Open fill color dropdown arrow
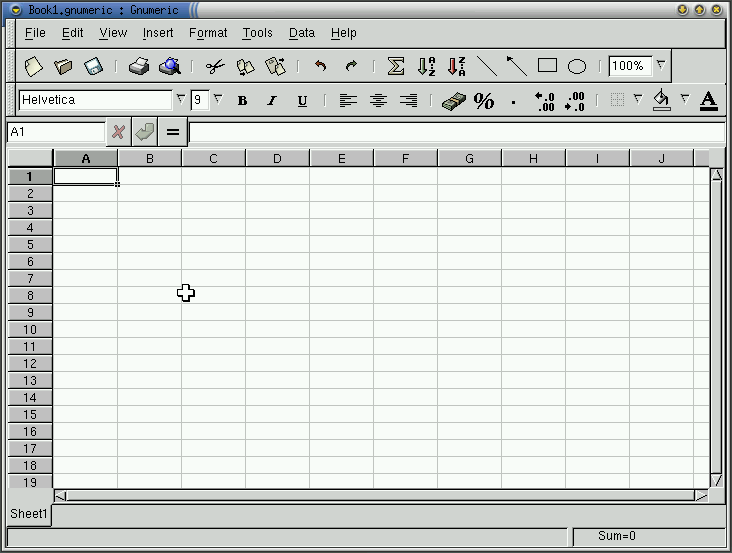The image size is (732, 553). point(684,98)
